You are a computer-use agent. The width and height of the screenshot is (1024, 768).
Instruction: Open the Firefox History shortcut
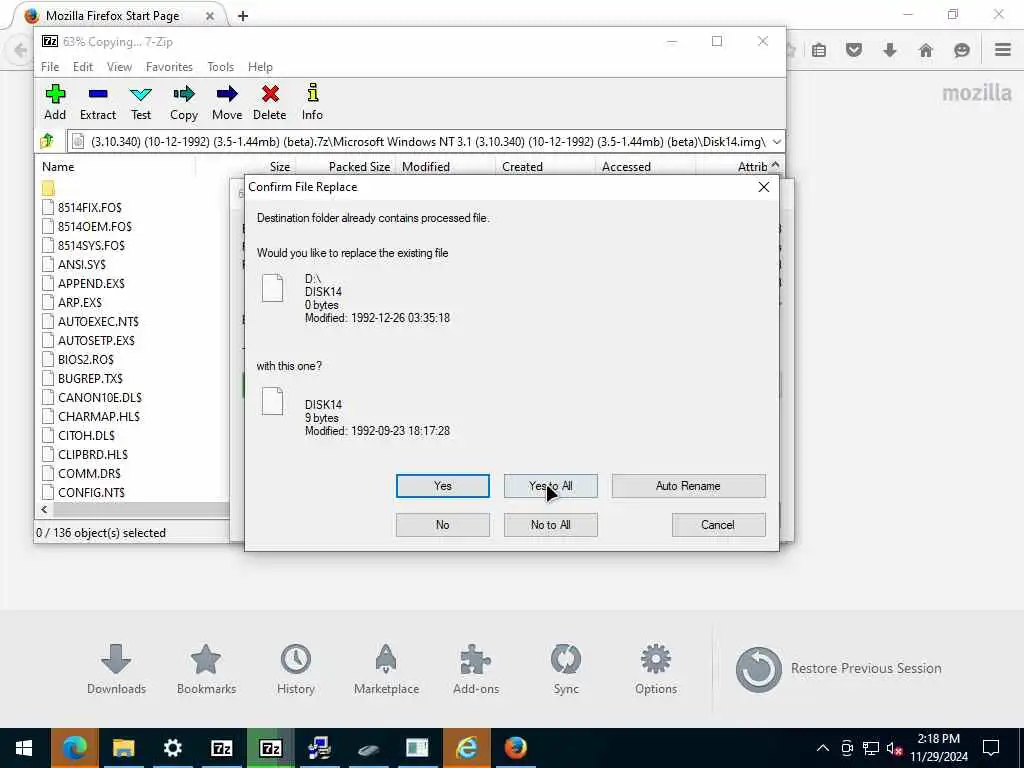296,669
